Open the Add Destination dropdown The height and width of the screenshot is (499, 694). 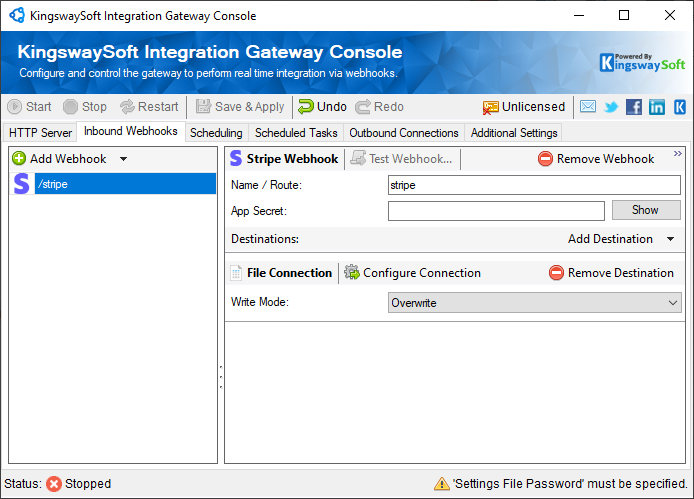point(621,239)
